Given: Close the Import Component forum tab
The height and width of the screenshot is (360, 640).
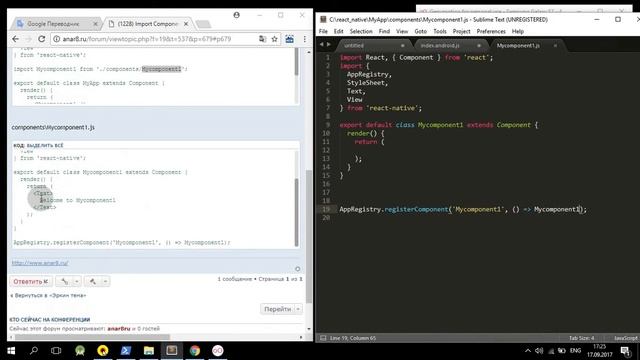Looking at the screenshot, I should [x=186, y=24].
